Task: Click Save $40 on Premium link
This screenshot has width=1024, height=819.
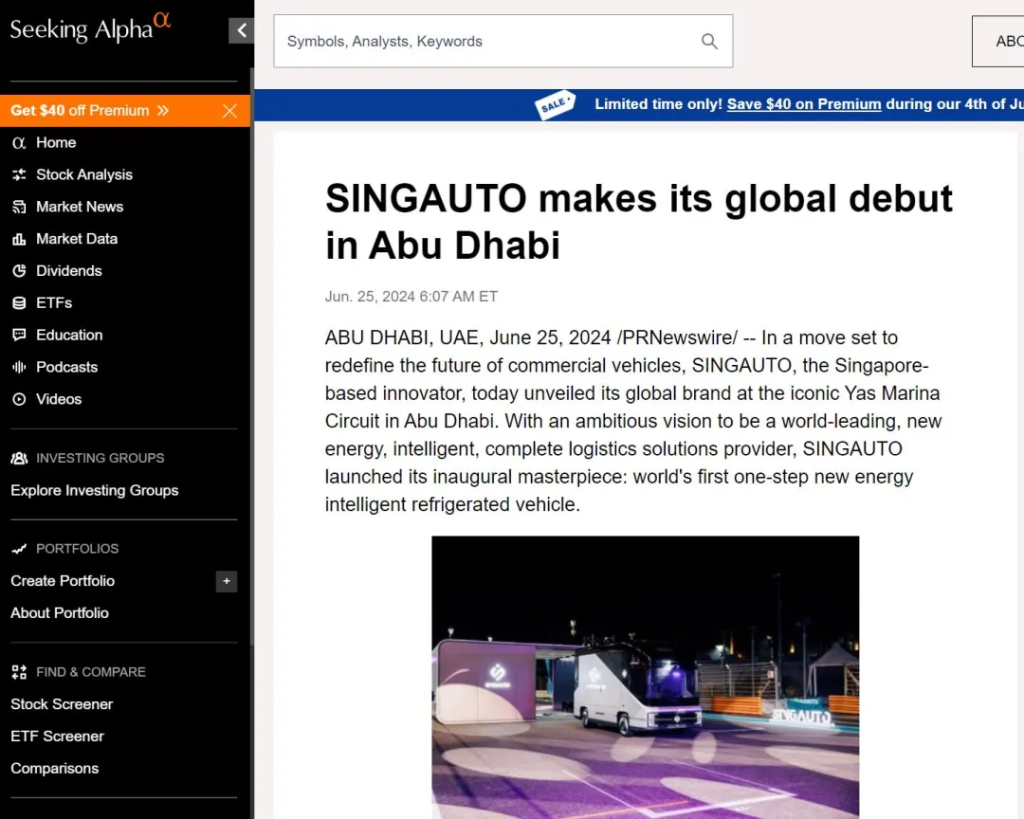Action: tap(804, 104)
